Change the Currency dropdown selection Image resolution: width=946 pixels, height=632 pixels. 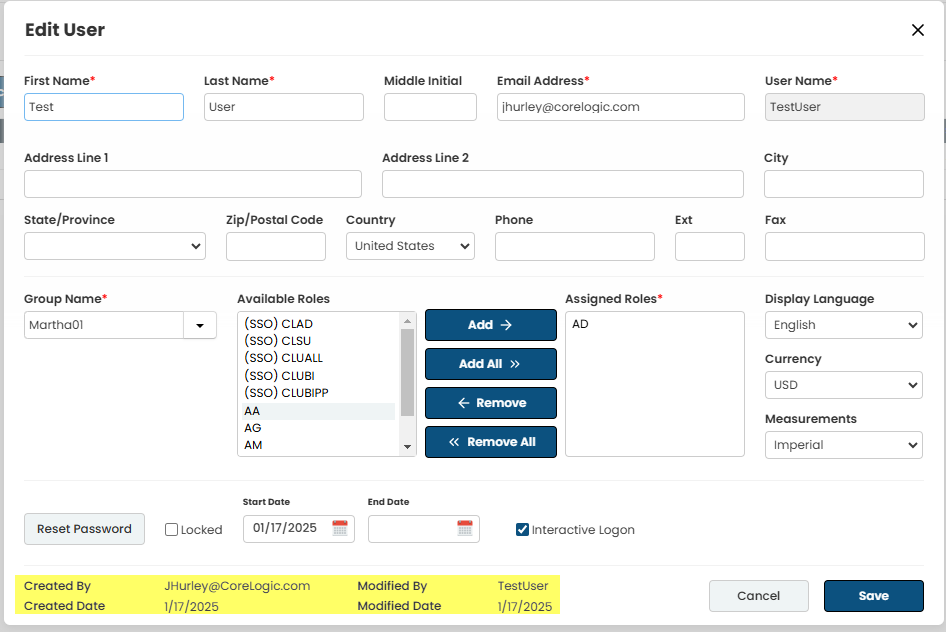tap(843, 385)
